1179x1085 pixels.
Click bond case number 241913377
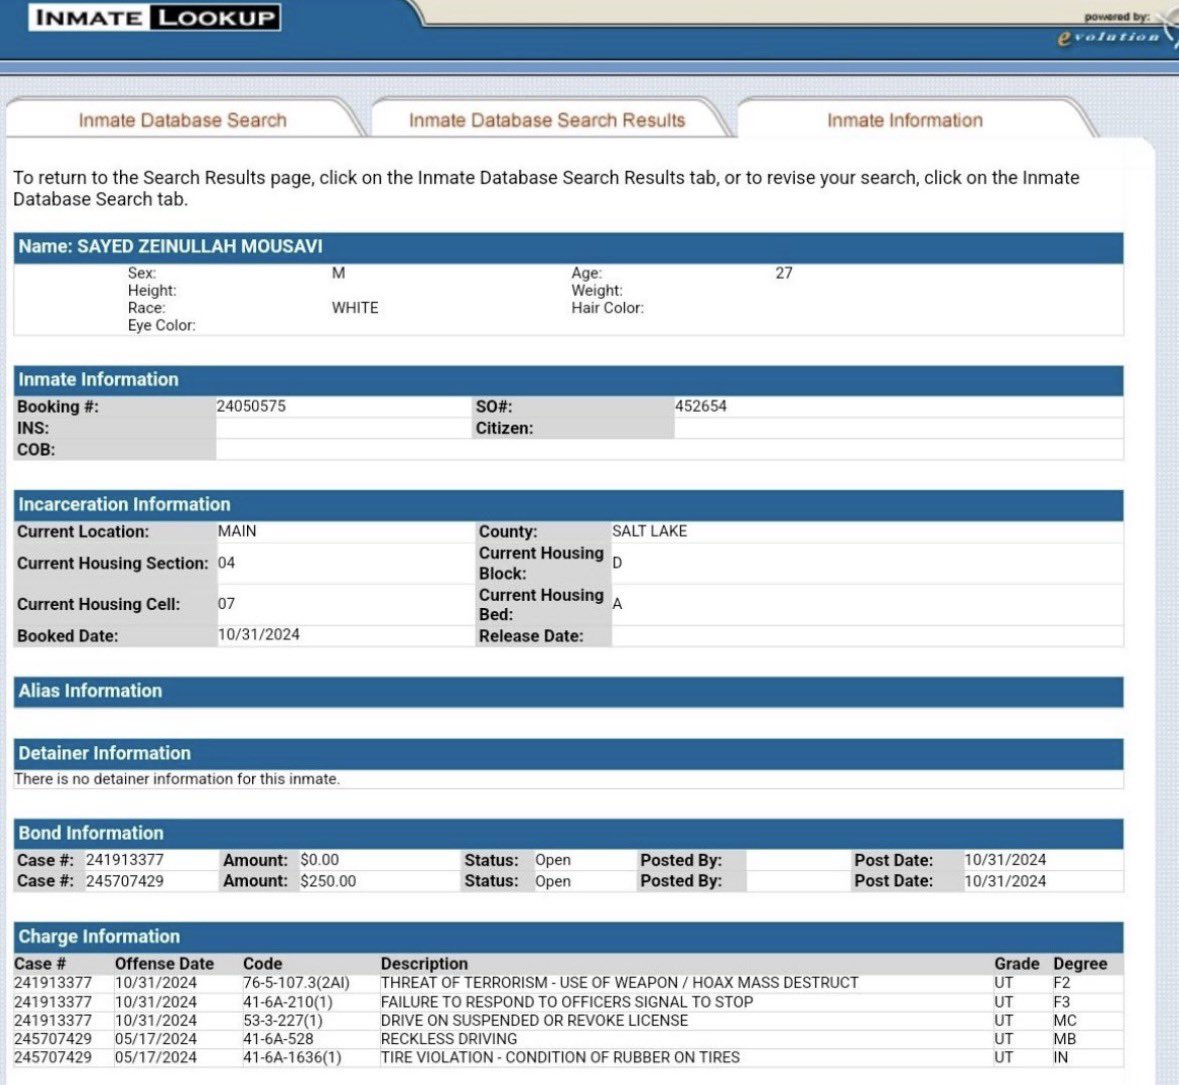[x=125, y=859]
